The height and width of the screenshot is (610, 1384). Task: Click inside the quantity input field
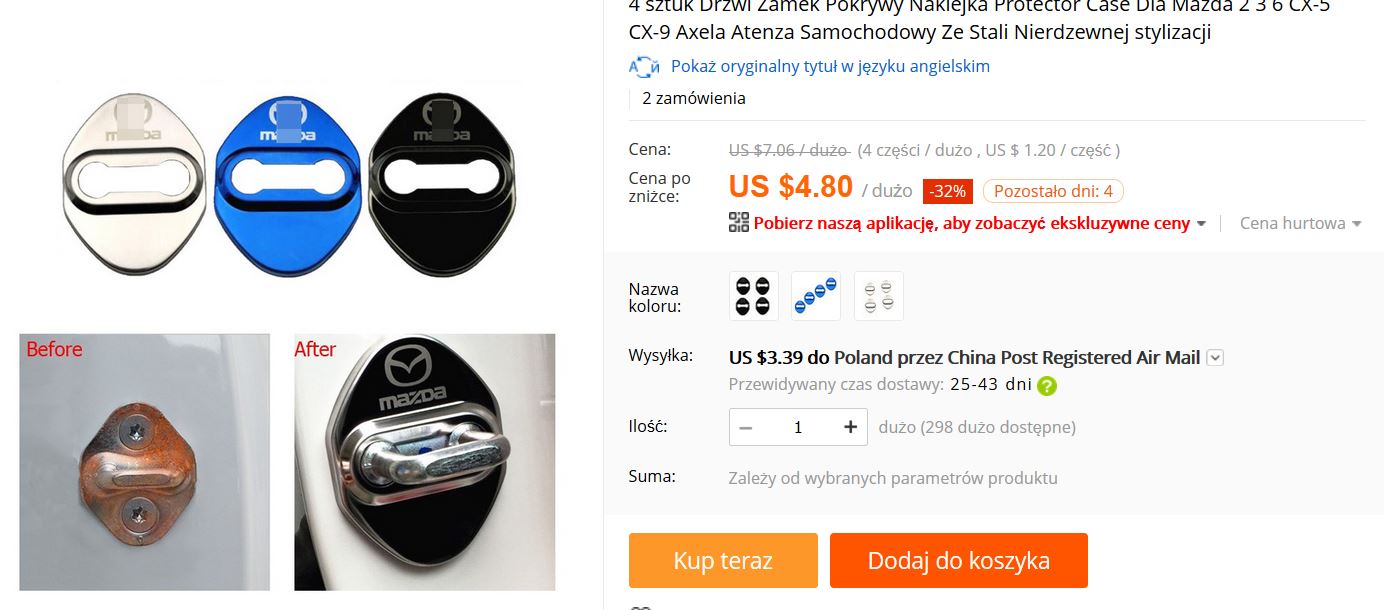798,427
